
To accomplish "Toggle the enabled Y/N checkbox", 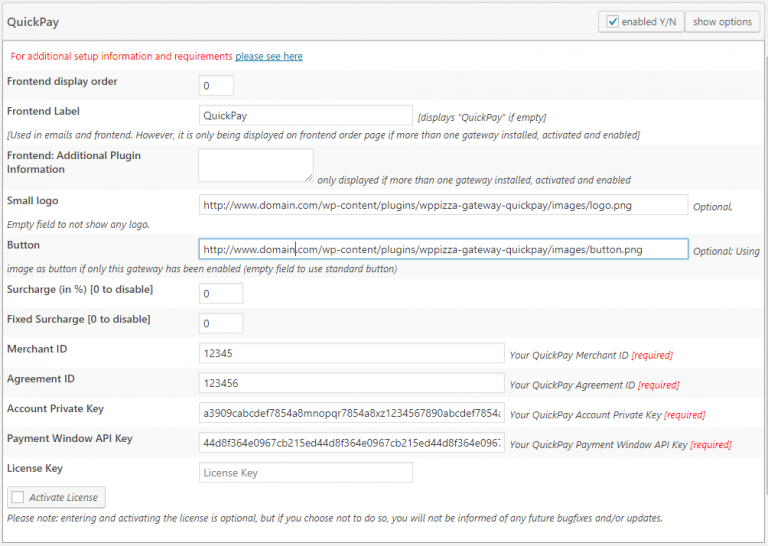I will 611,22.
